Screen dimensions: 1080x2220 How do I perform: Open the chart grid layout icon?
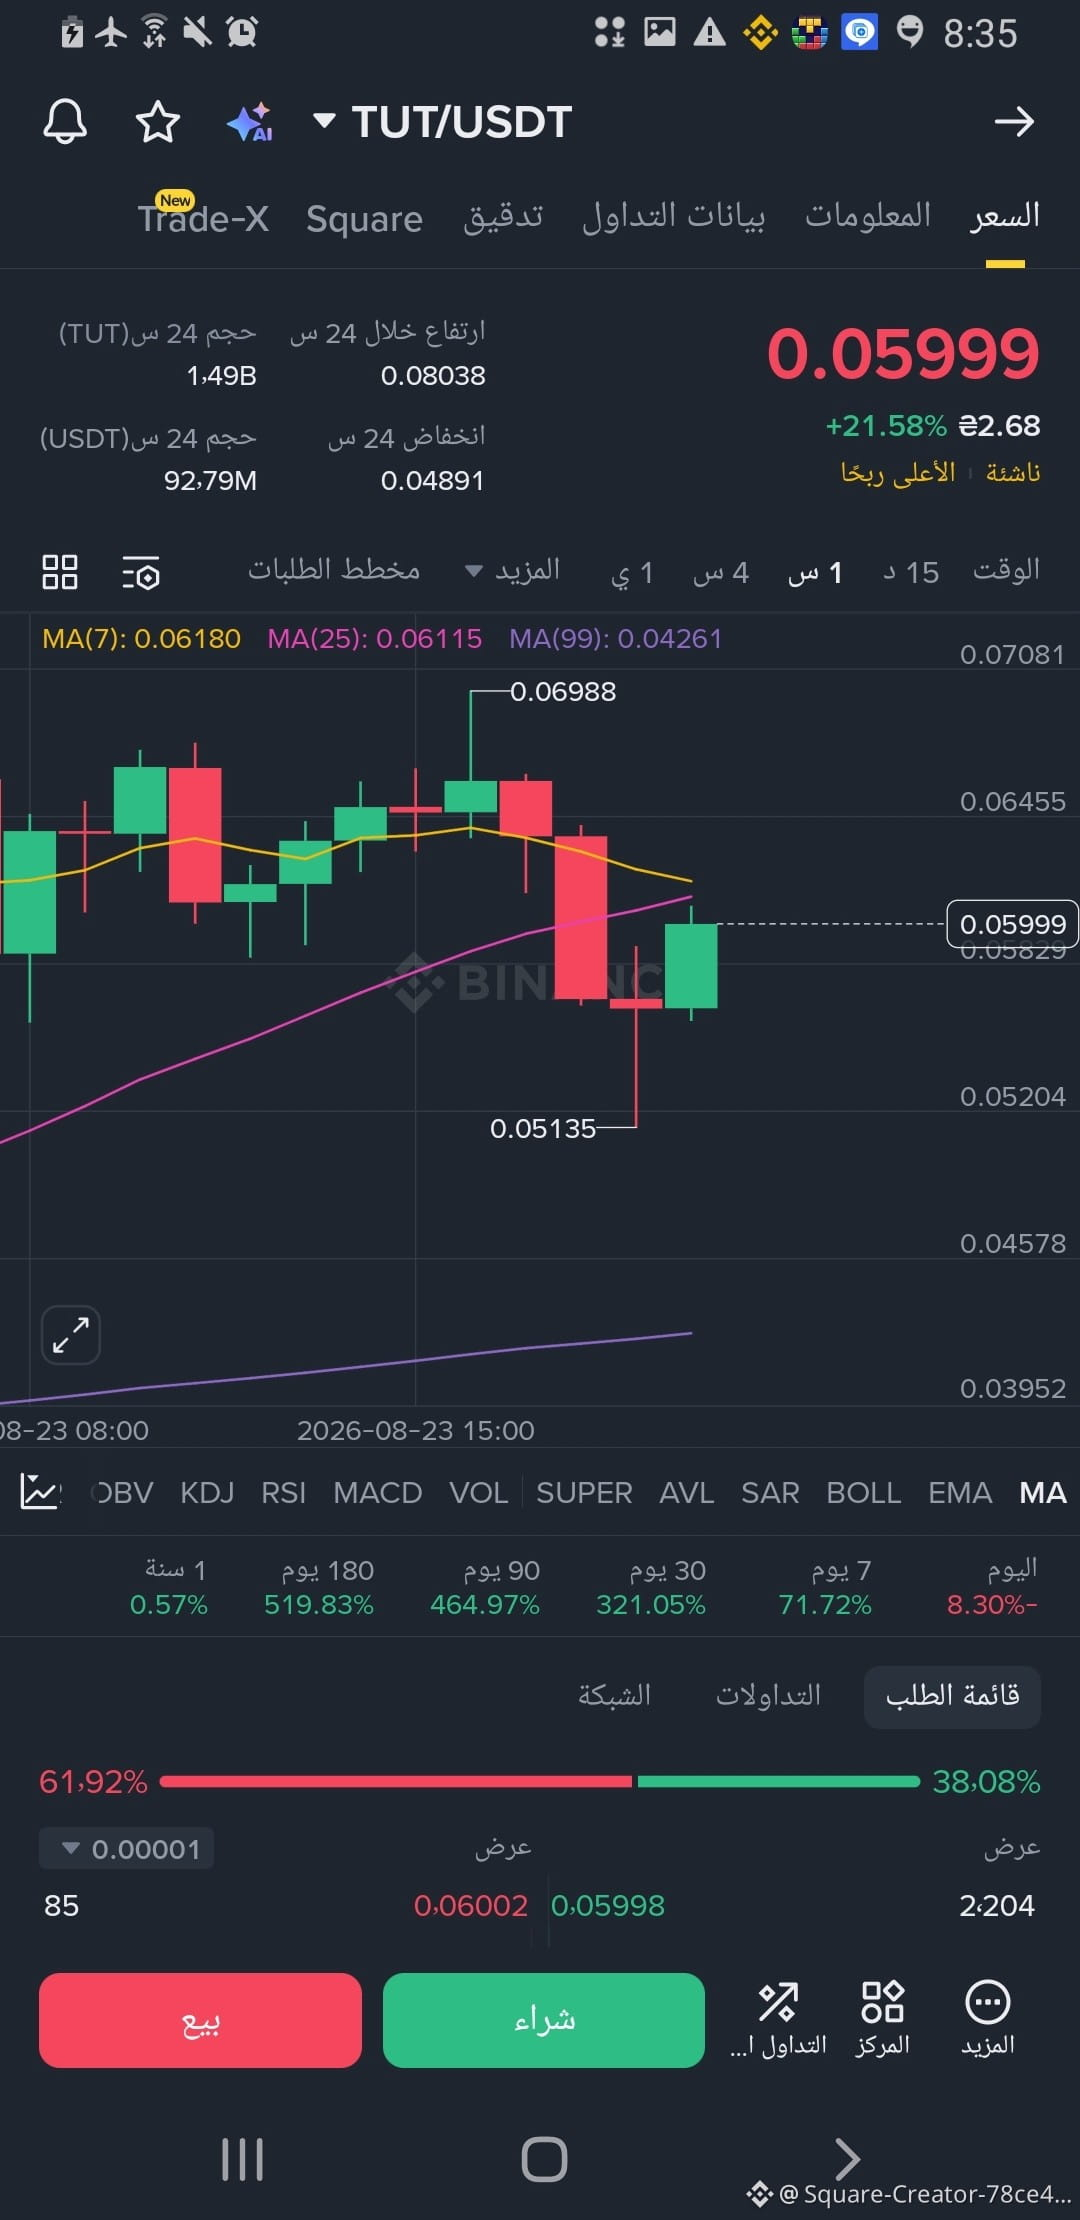click(x=60, y=572)
